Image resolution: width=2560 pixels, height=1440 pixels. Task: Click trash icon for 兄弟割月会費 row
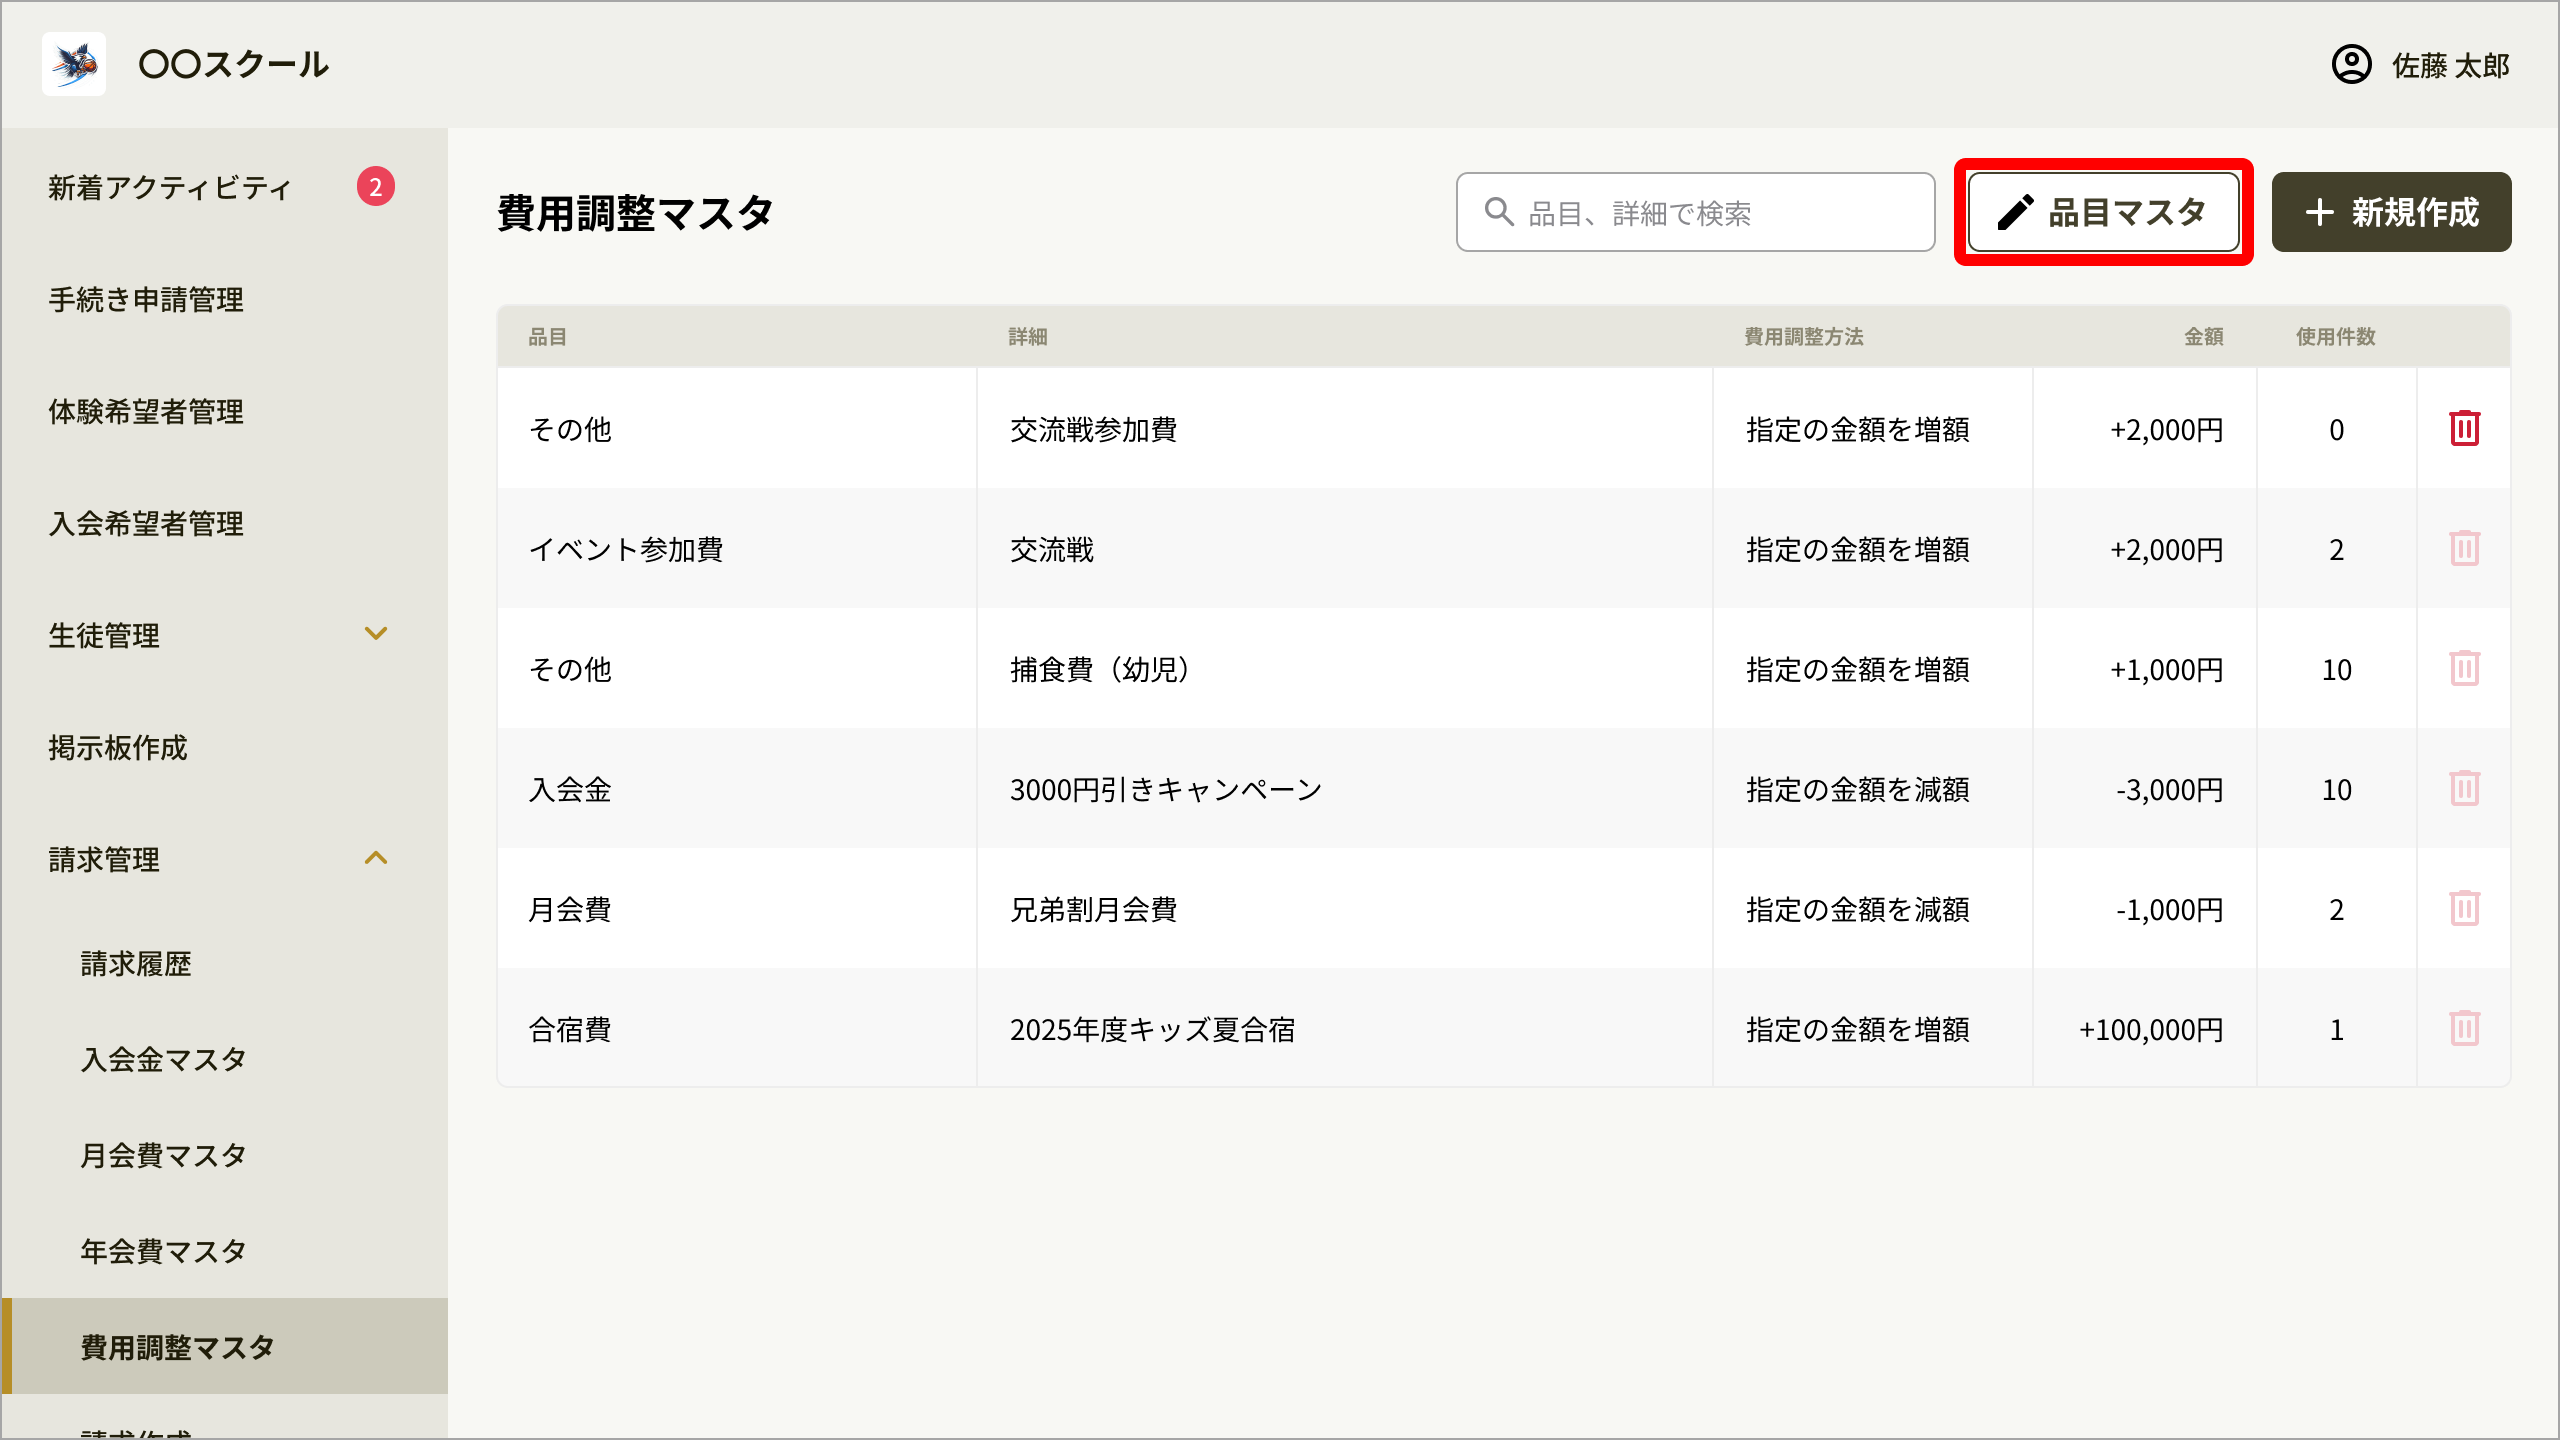(x=2464, y=908)
